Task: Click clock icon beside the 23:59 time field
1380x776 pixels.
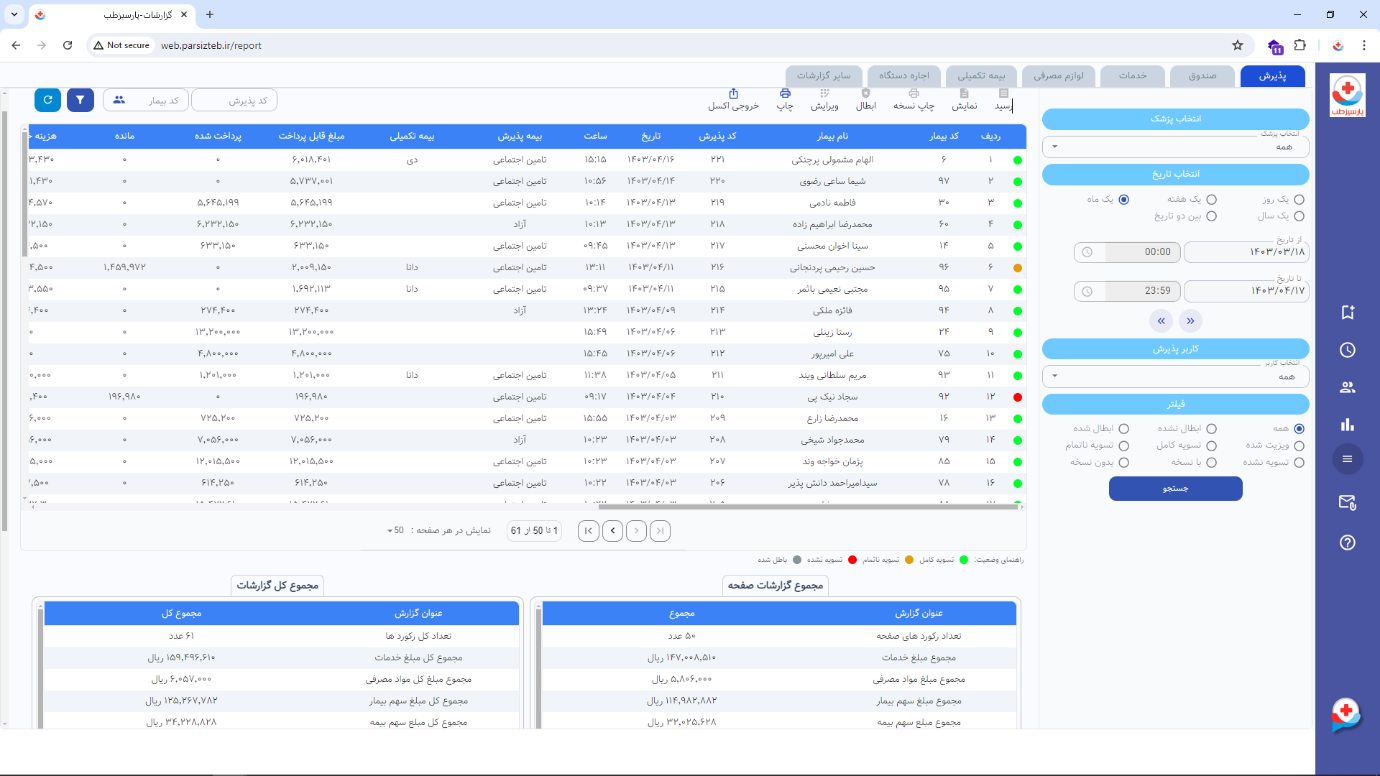Action: click(1088, 292)
